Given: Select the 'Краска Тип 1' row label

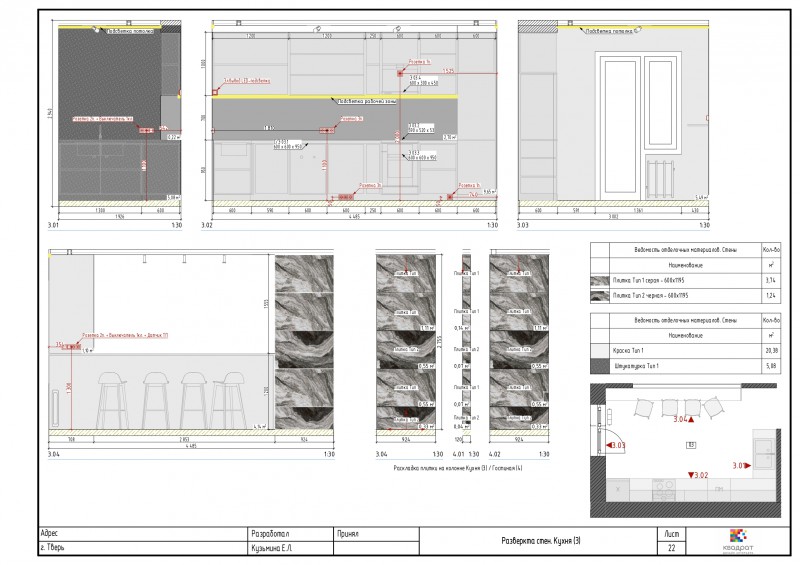Looking at the screenshot, I should point(628,351).
